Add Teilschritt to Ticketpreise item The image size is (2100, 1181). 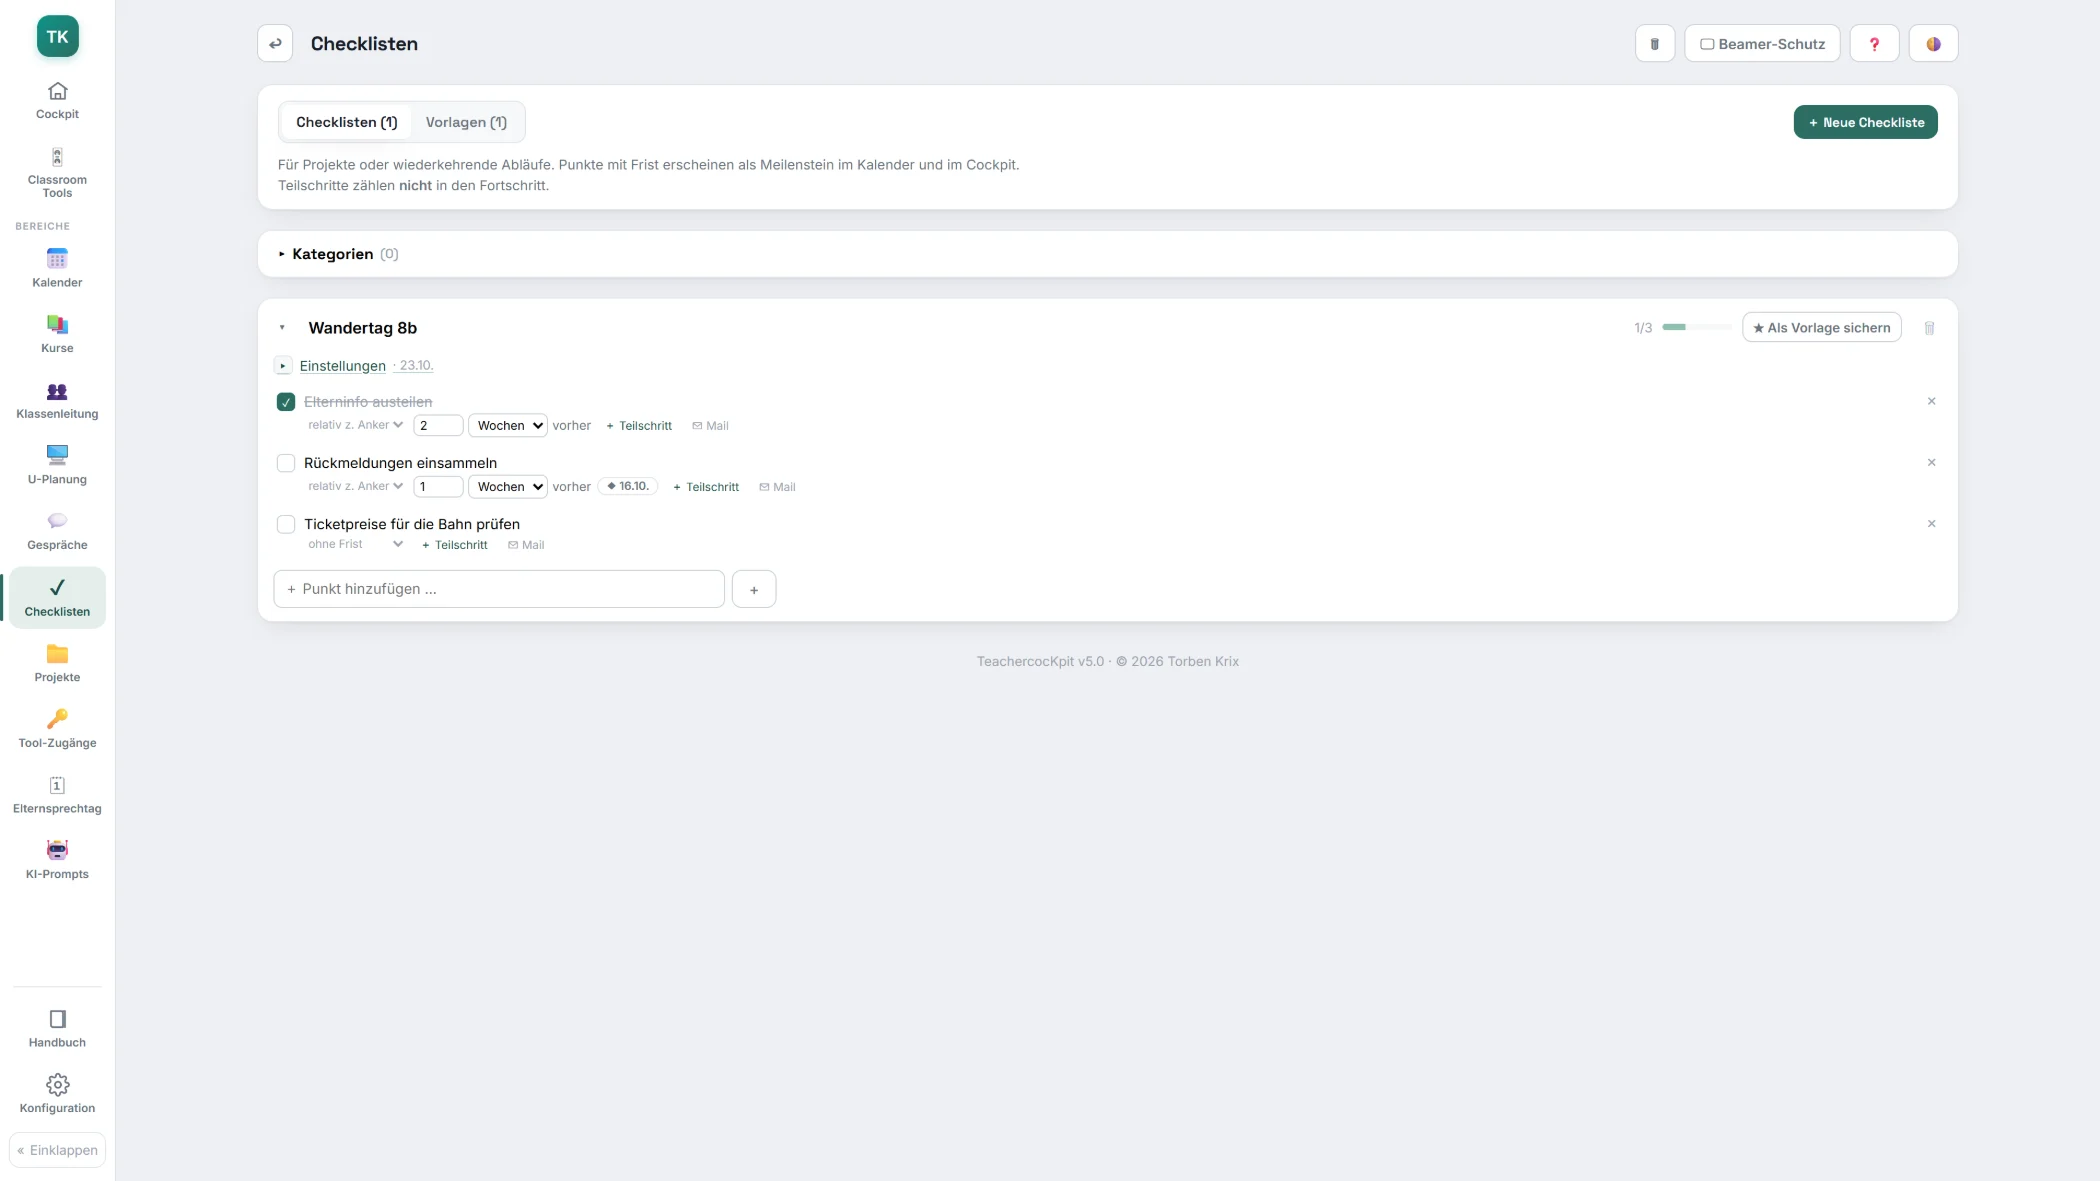pyautogui.click(x=455, y=545)
